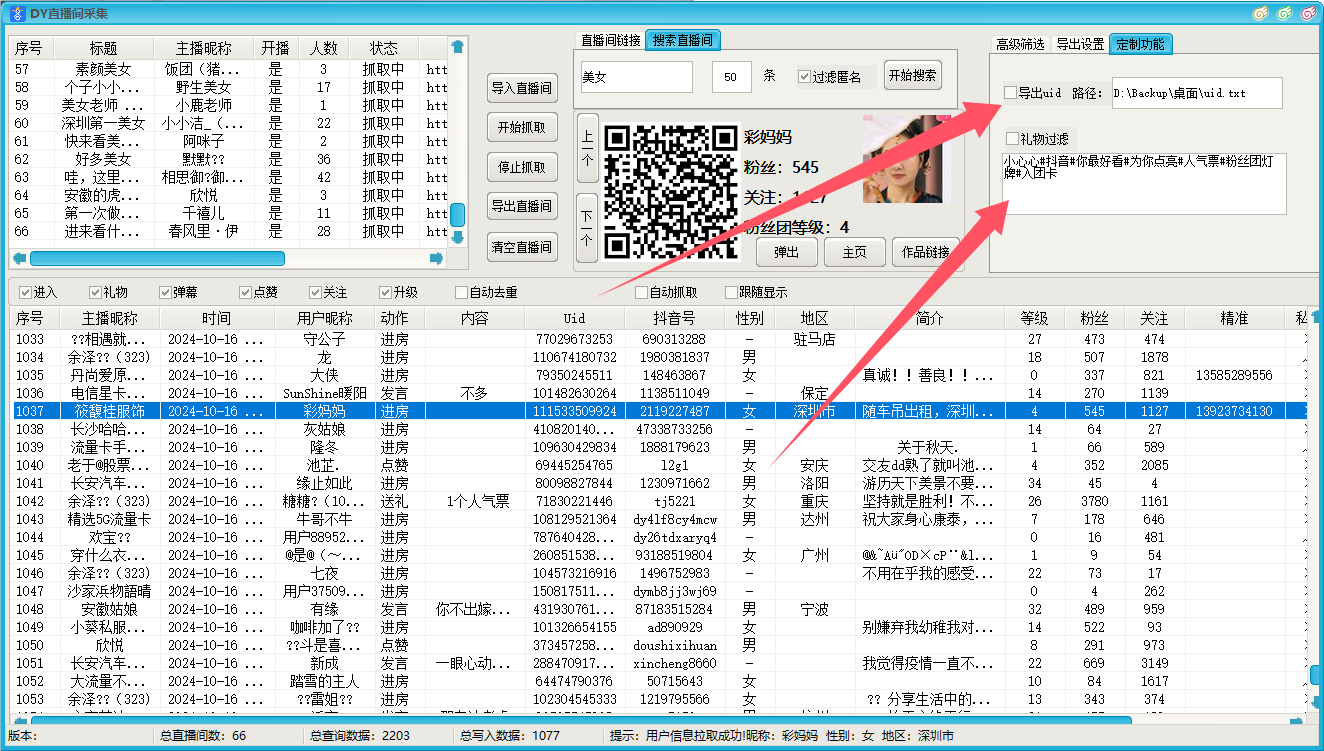The height and width of the screenshot is (751, 1324).
Task: Click 抖音号 cell doushixihuan
Action: pos(675,645)
